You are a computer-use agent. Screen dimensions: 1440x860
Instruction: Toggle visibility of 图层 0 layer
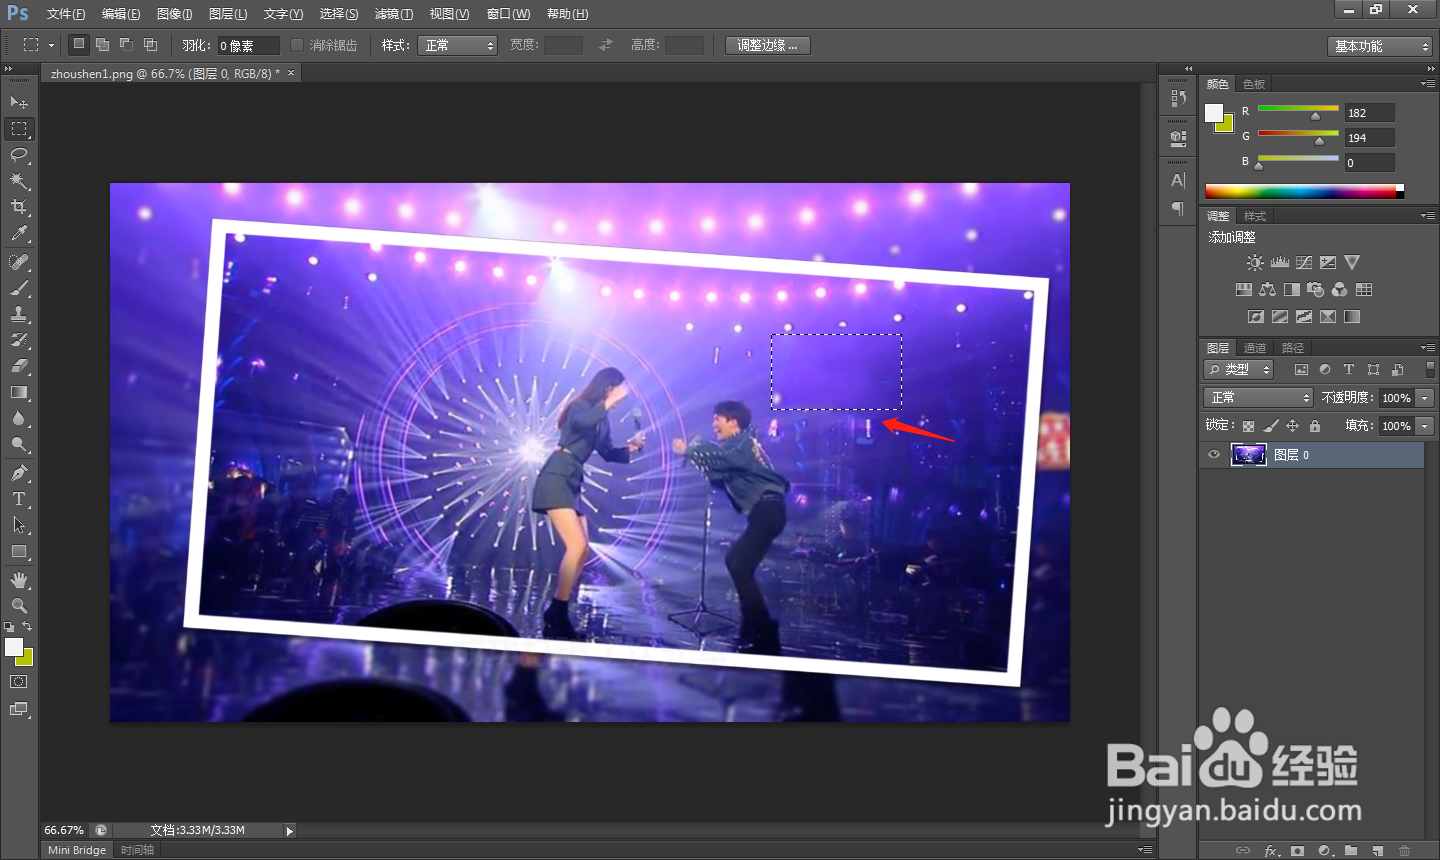(1214, 455)
